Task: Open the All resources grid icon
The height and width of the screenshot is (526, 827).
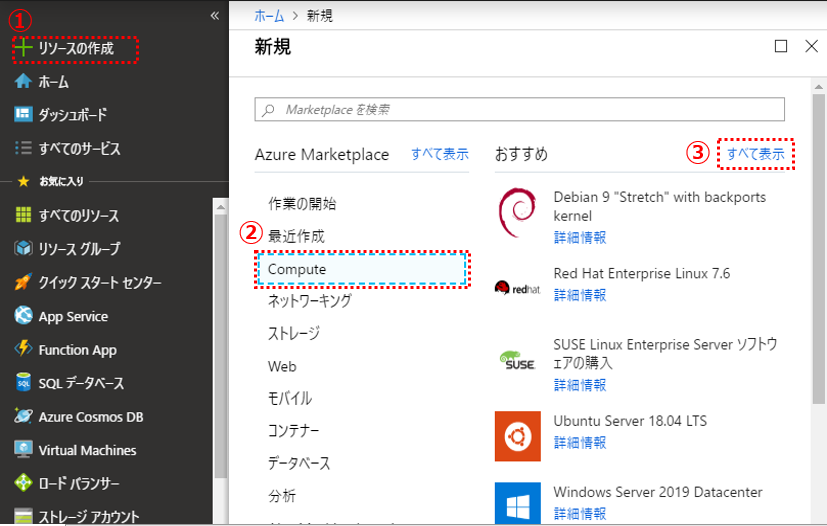Action: pyautogui.click(x=23, y=215)
